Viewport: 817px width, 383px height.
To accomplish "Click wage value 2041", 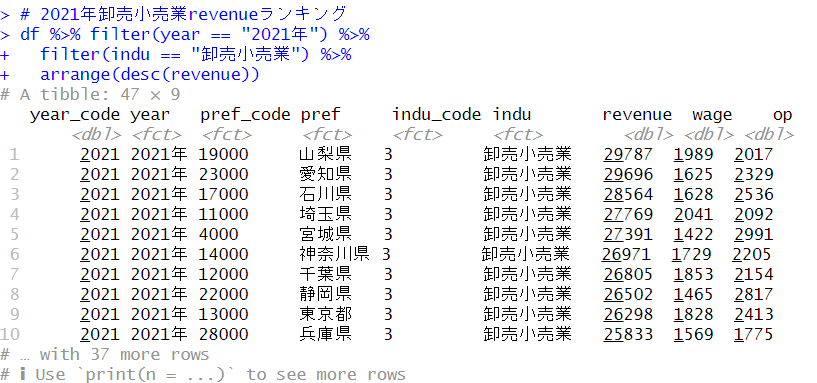I will click(693, 214).
